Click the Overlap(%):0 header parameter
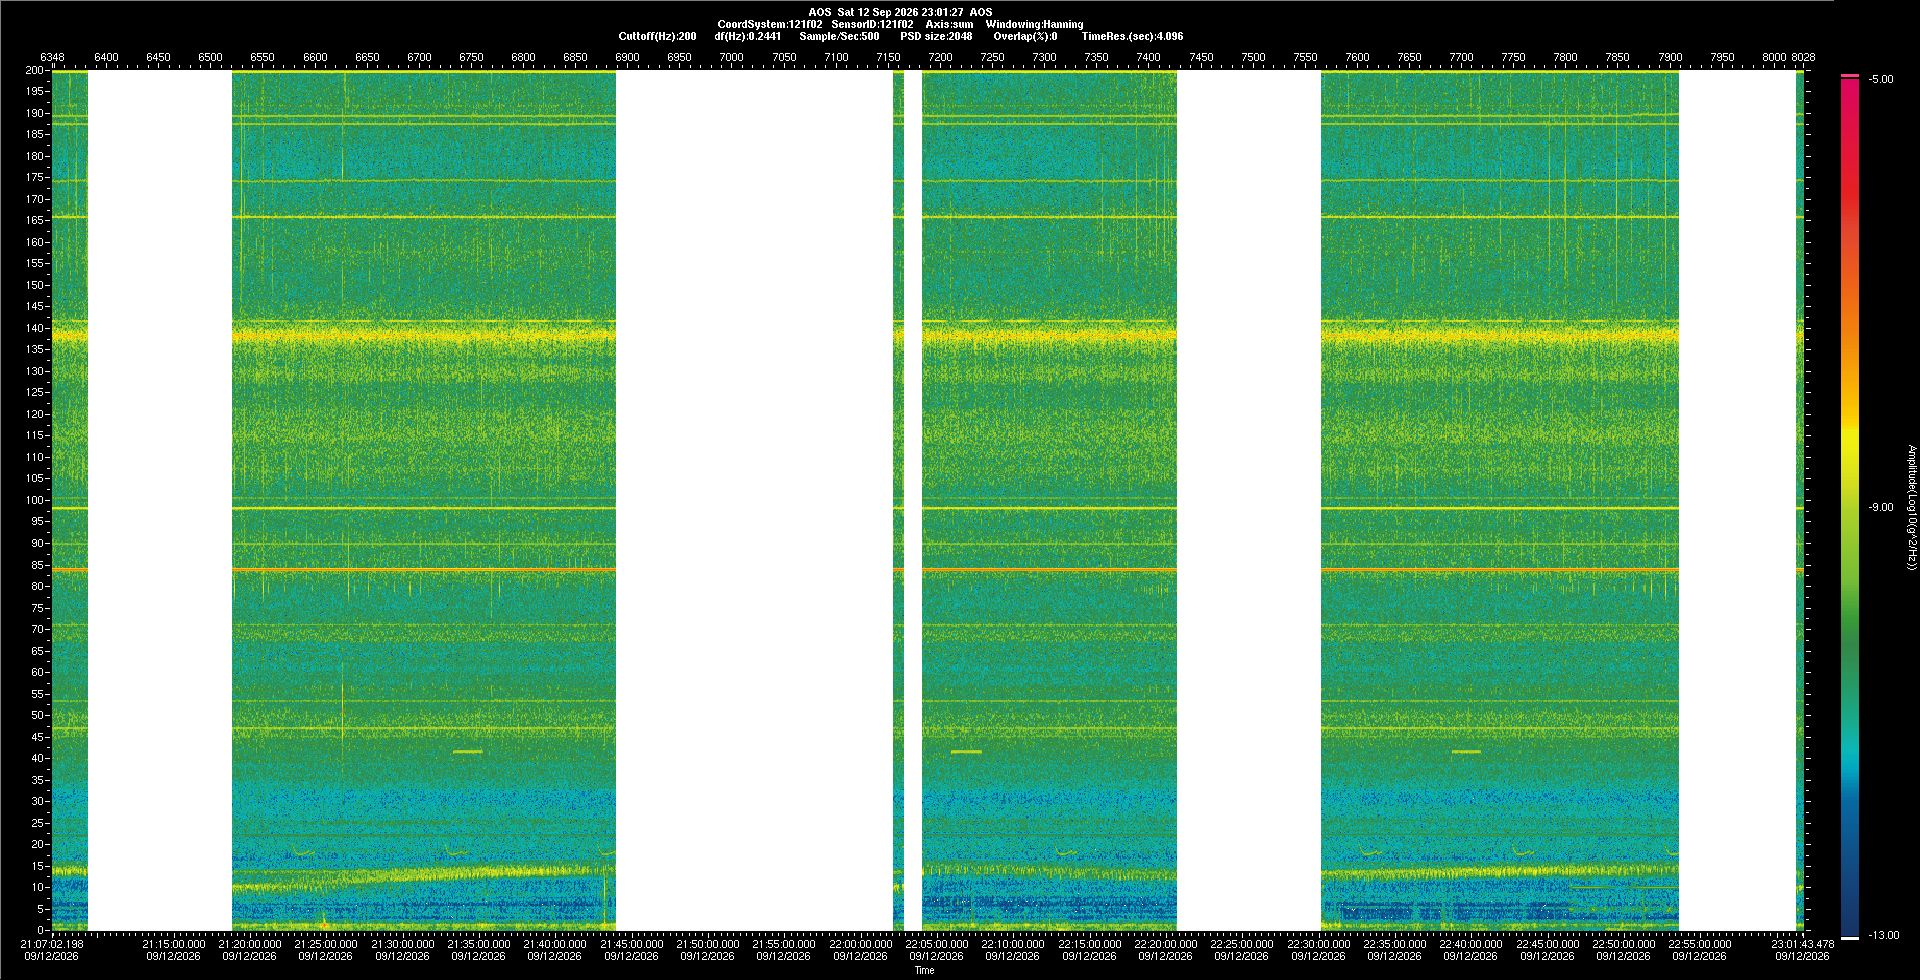 click(1025, 36)
